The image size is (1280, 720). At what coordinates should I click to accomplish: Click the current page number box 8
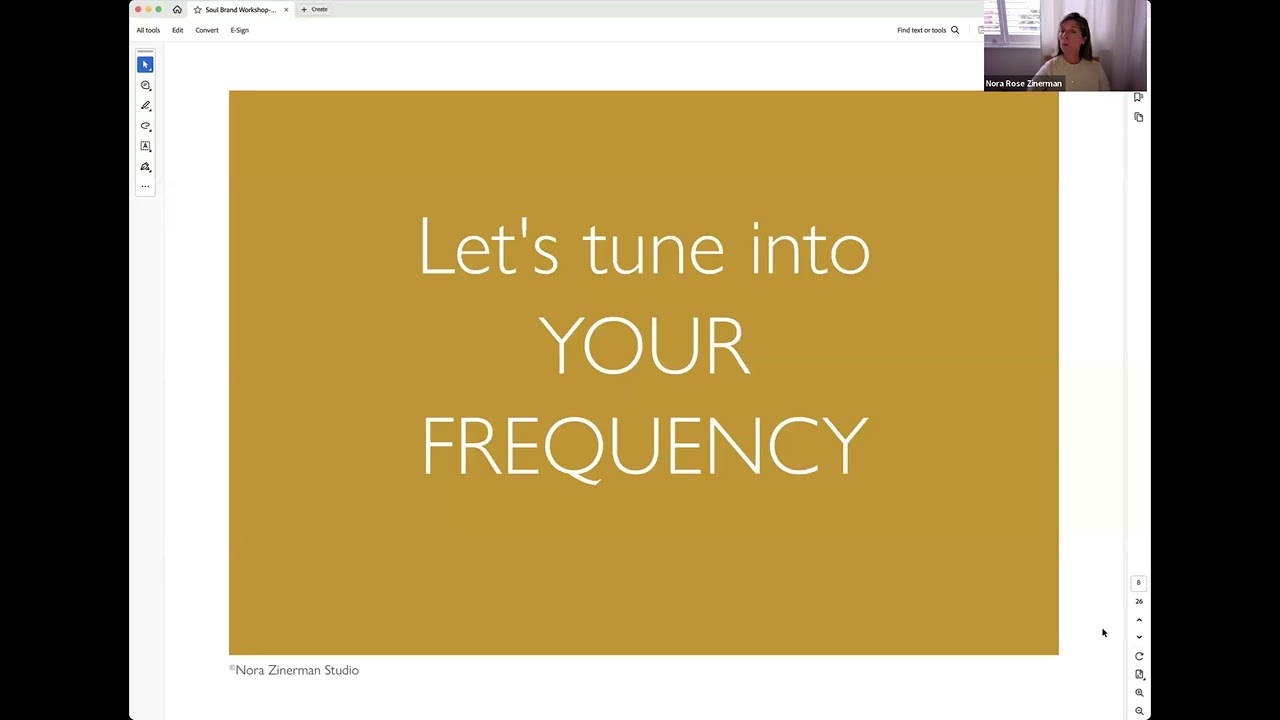point(1138,583)
